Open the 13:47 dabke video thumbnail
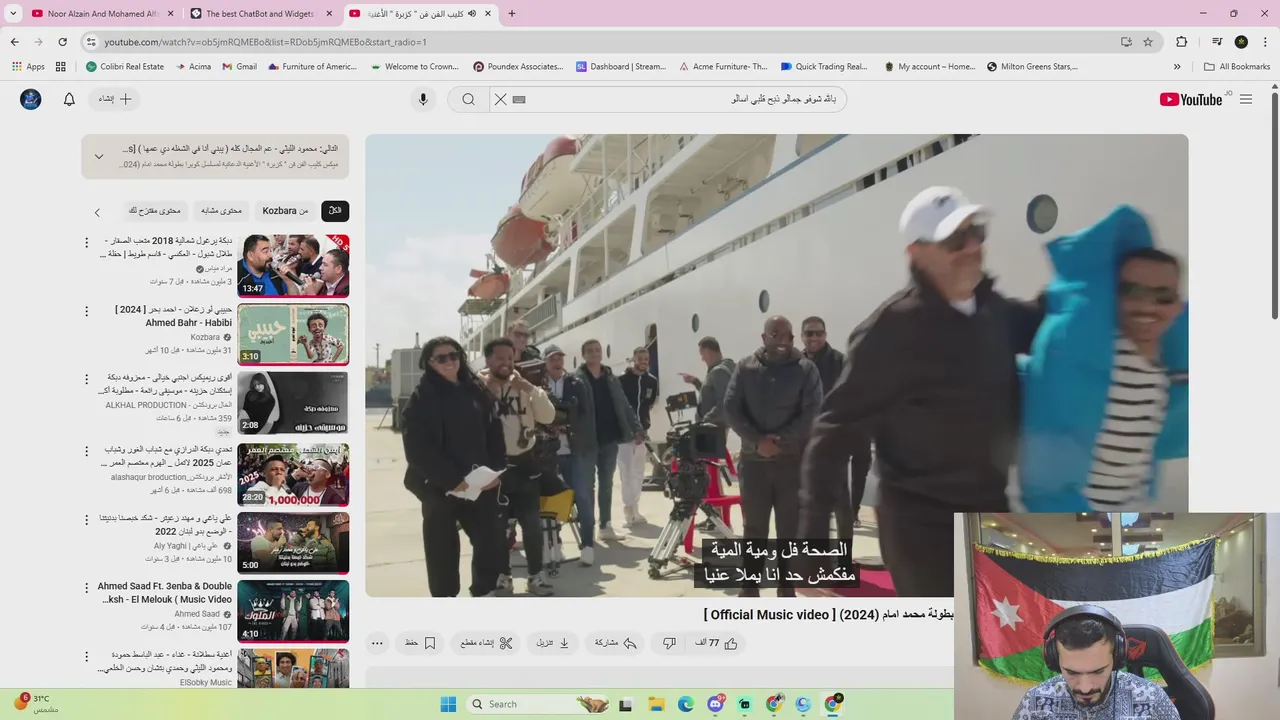 point(293,266)
